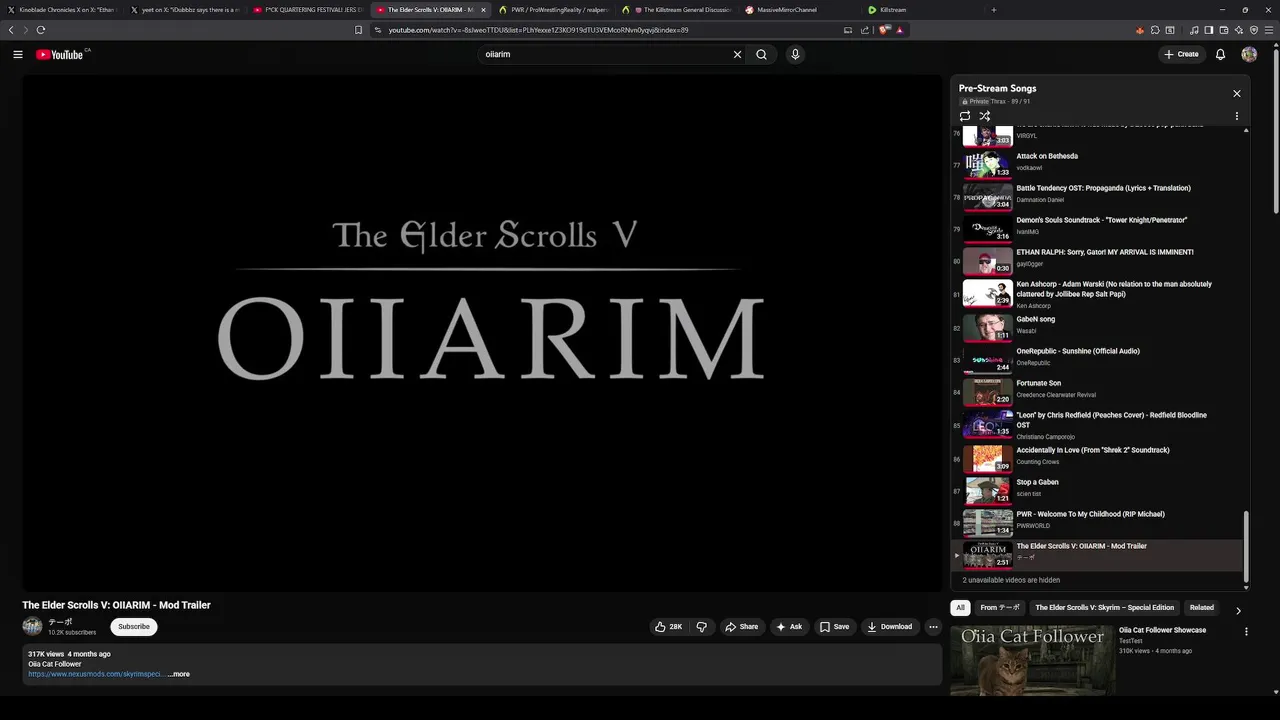Screen dimensions: 1280x720
Task: Toggle playlist shuffle
Action: tap(985, 116)
